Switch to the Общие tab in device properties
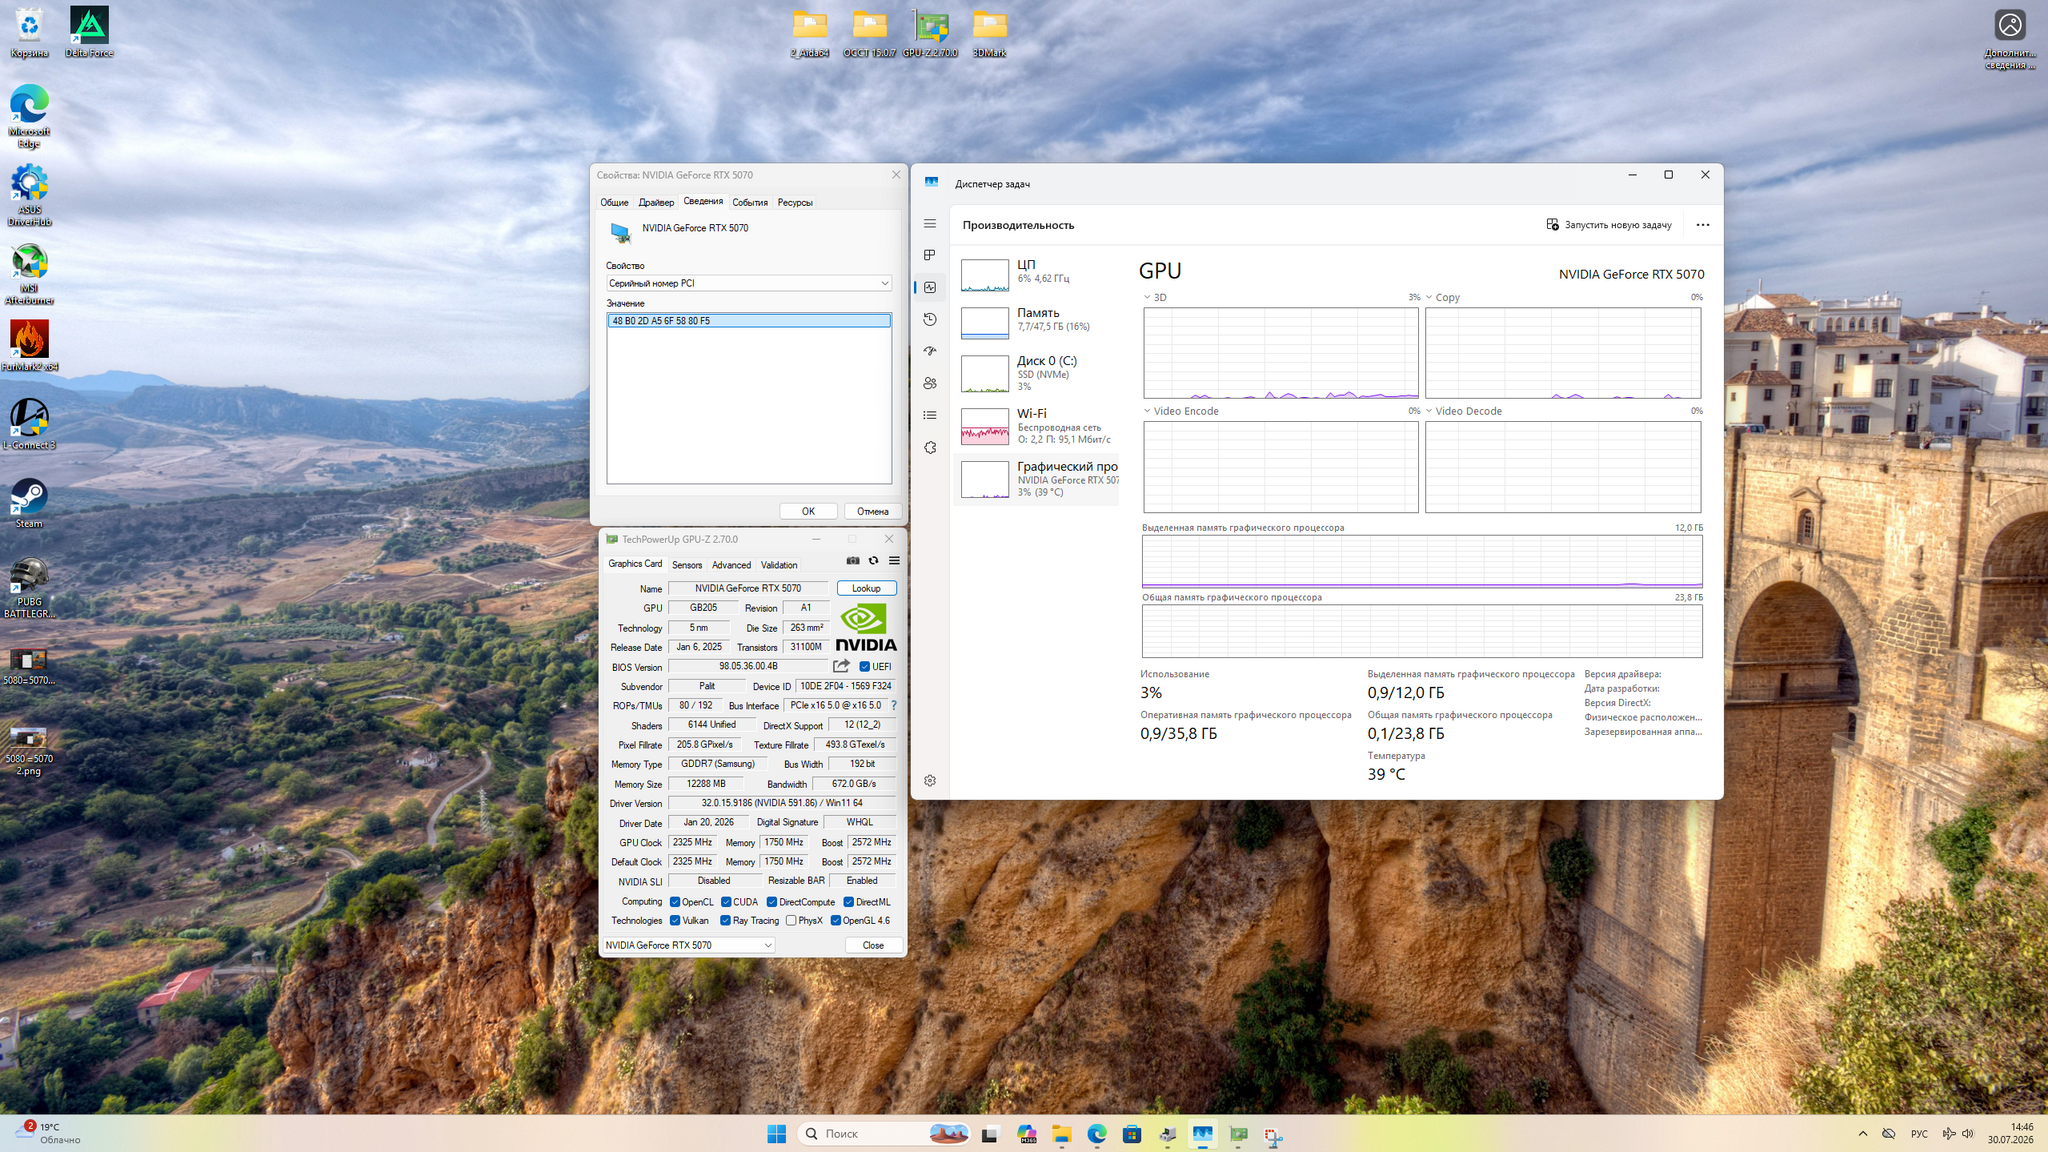Screen dimensions: 2048x1152 (x=614, y=202)
